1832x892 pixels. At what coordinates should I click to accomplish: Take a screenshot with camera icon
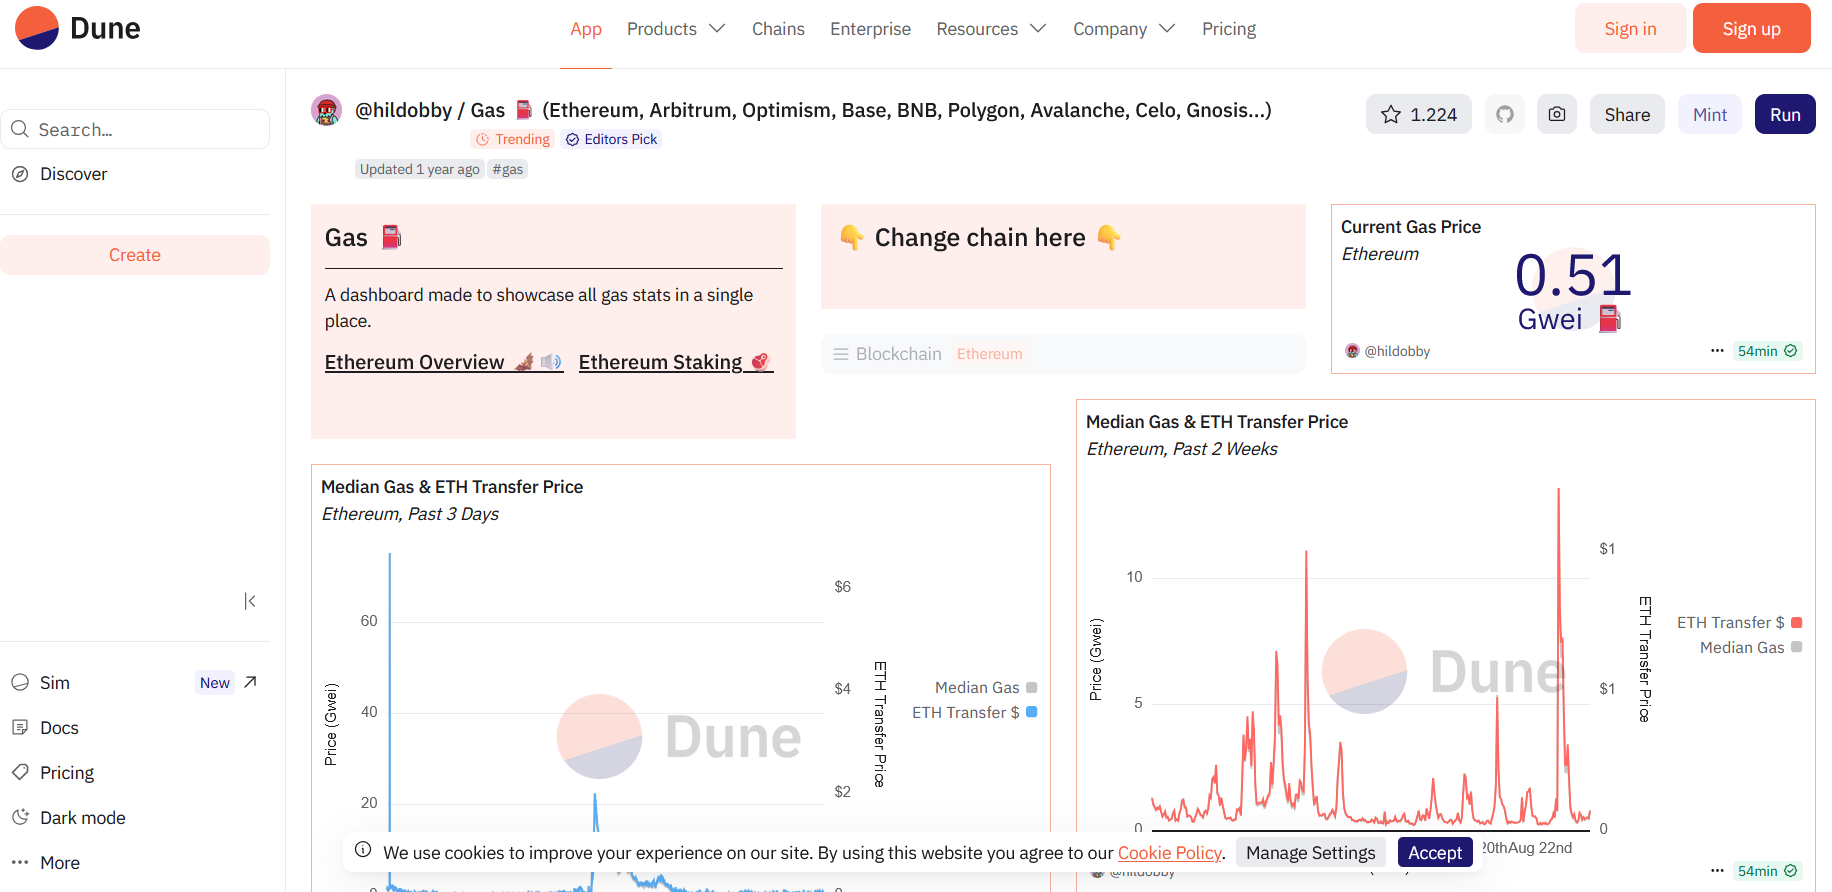coord(1557,115)
